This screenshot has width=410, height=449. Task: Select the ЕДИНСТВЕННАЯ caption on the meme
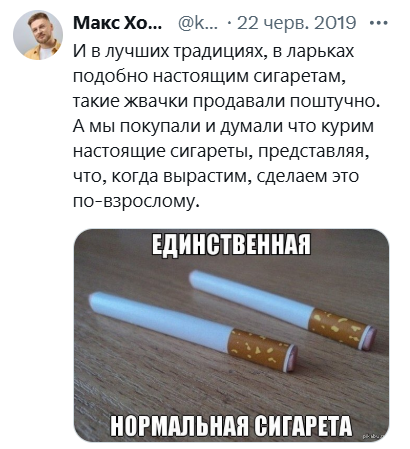click(231, 245)
